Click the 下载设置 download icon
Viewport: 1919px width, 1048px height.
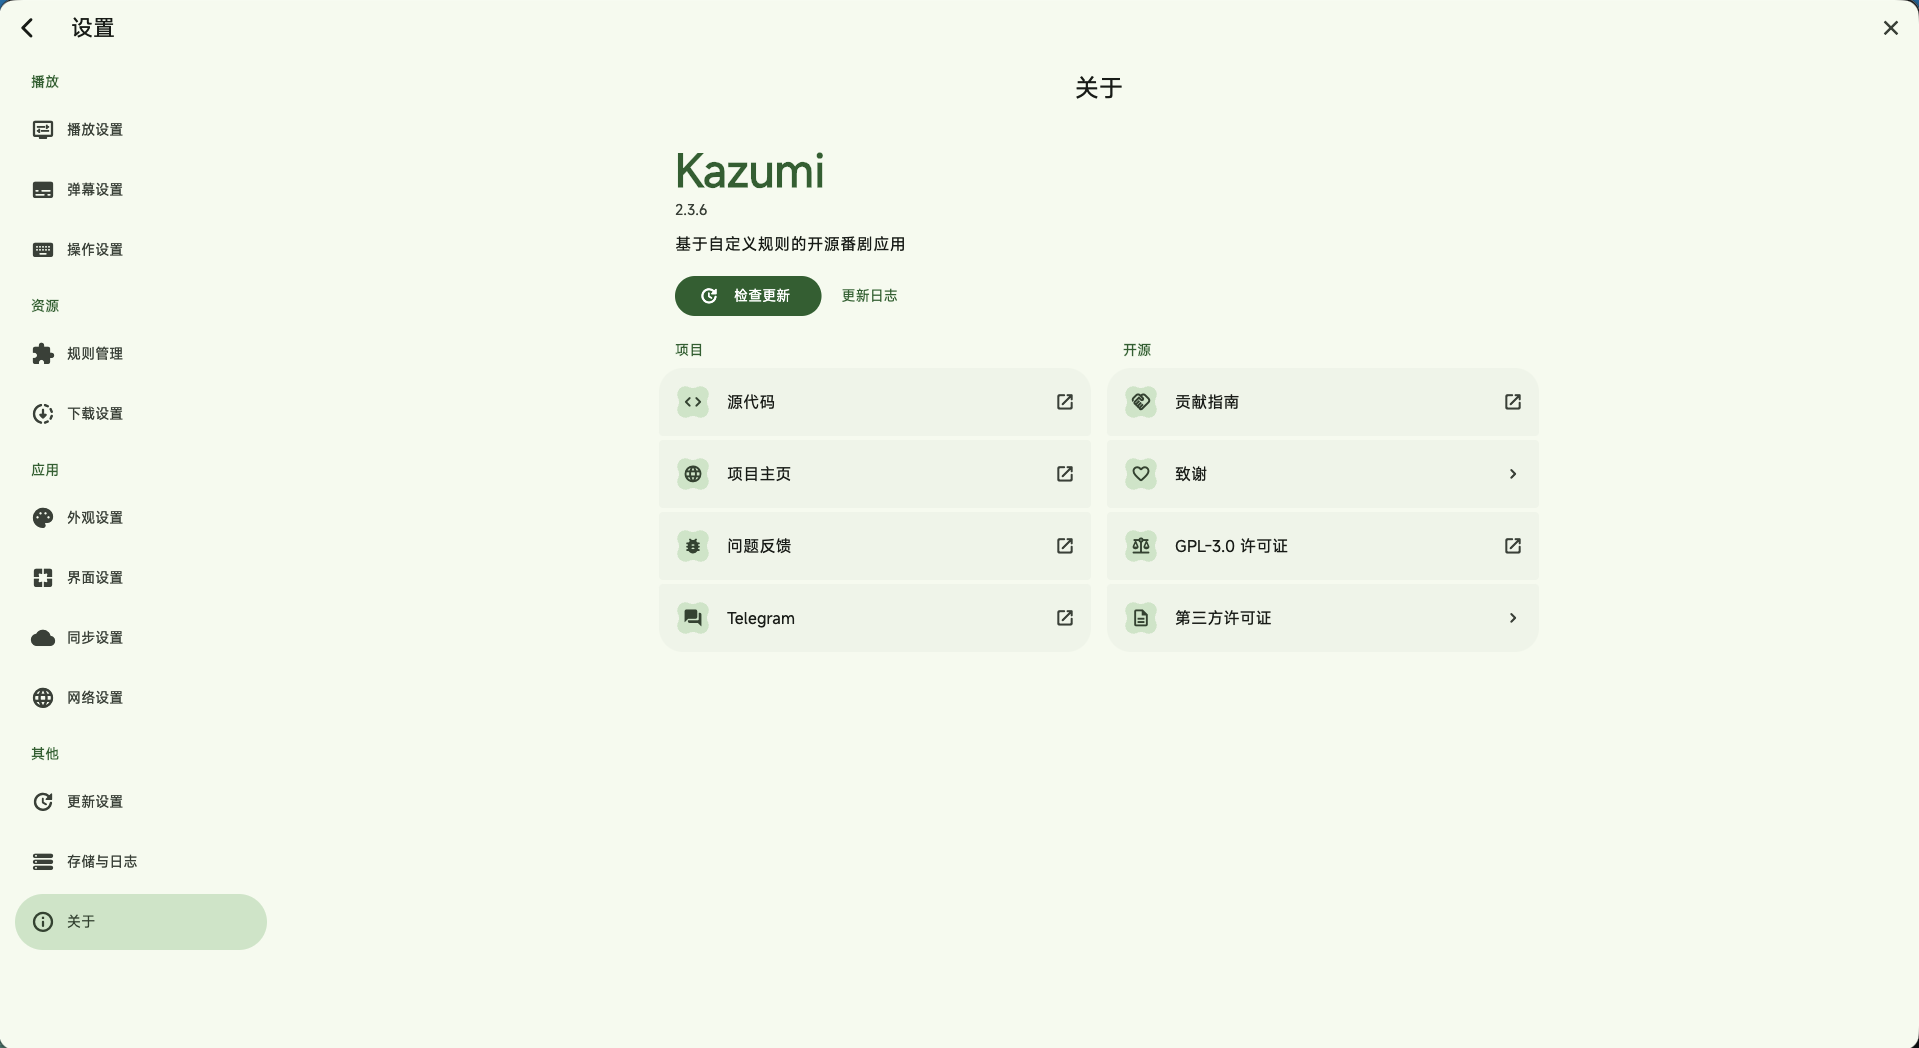point(43,414)
